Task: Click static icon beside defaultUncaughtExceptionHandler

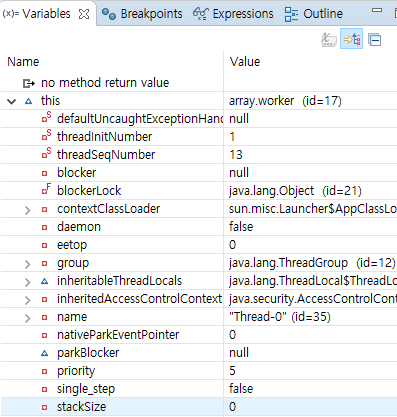Action: 46,117
